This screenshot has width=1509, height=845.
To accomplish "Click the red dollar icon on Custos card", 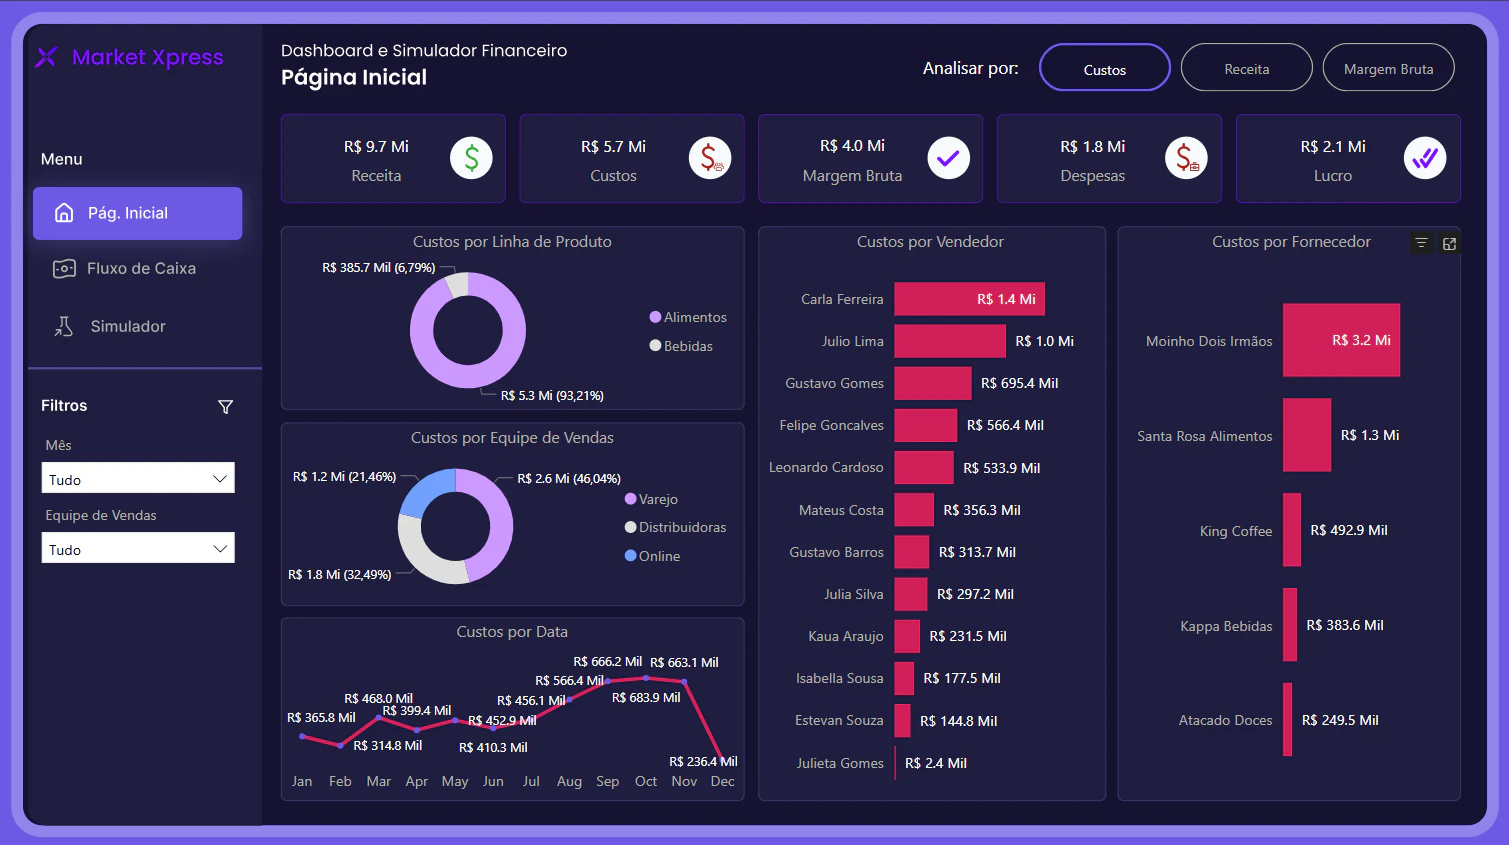I will click(710, 158).
